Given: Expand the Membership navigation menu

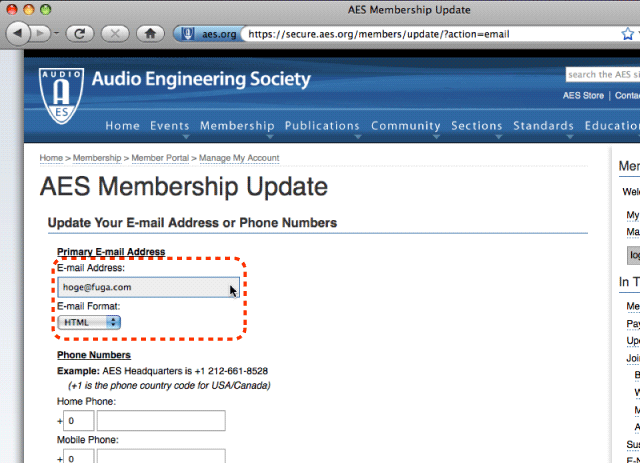Looking at the screenshot, I should (237, 126).
